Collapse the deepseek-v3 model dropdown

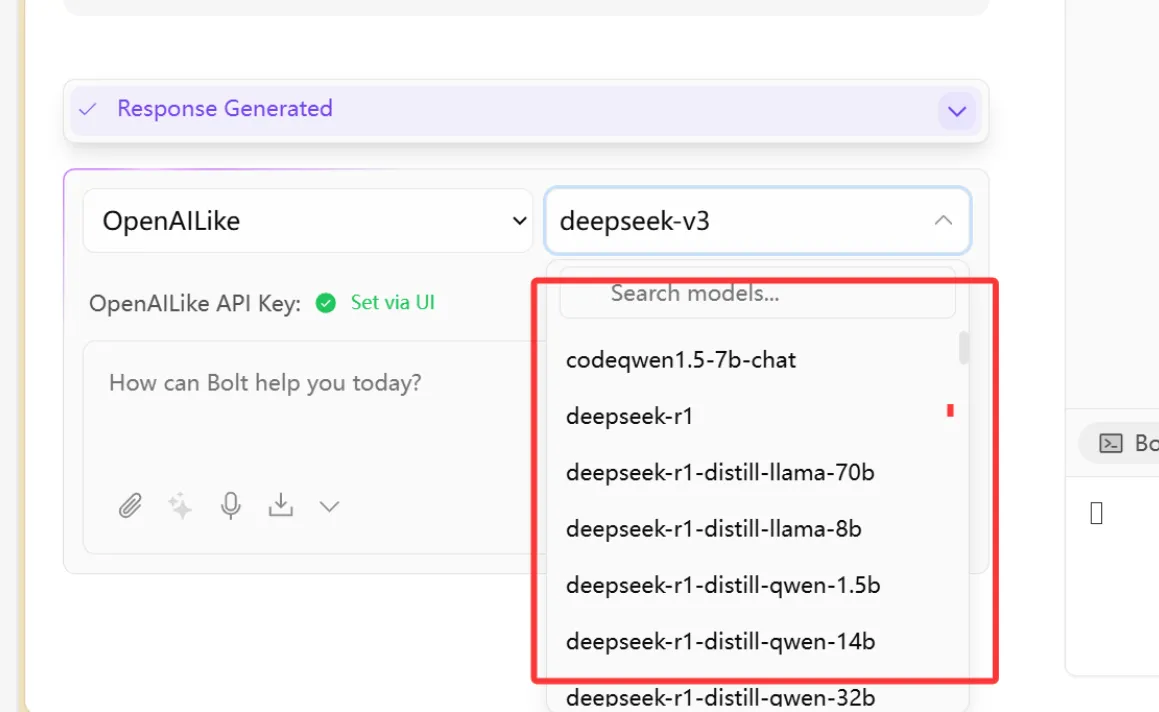coord(942,221)
